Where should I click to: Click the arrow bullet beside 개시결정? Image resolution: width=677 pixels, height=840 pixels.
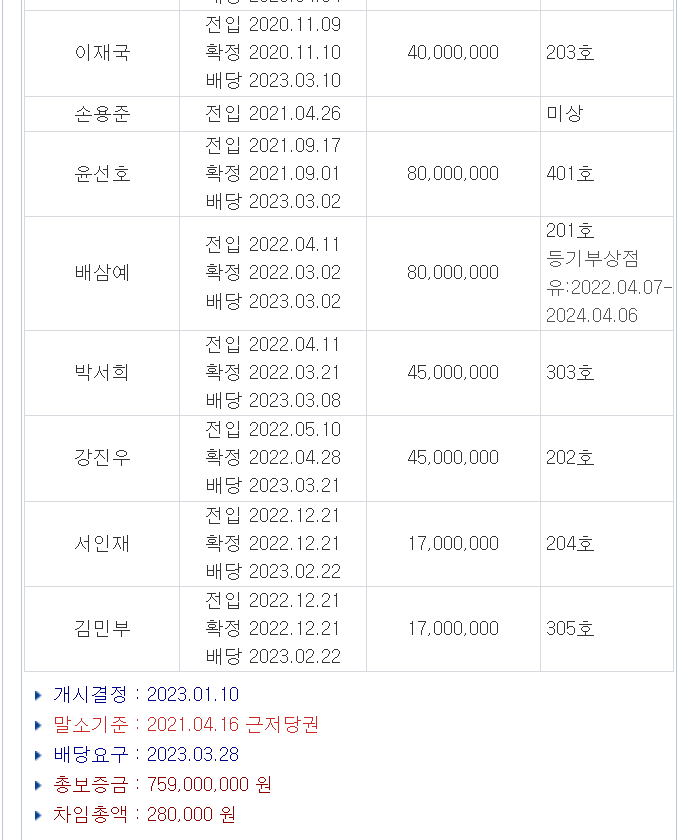pos(38,695)
